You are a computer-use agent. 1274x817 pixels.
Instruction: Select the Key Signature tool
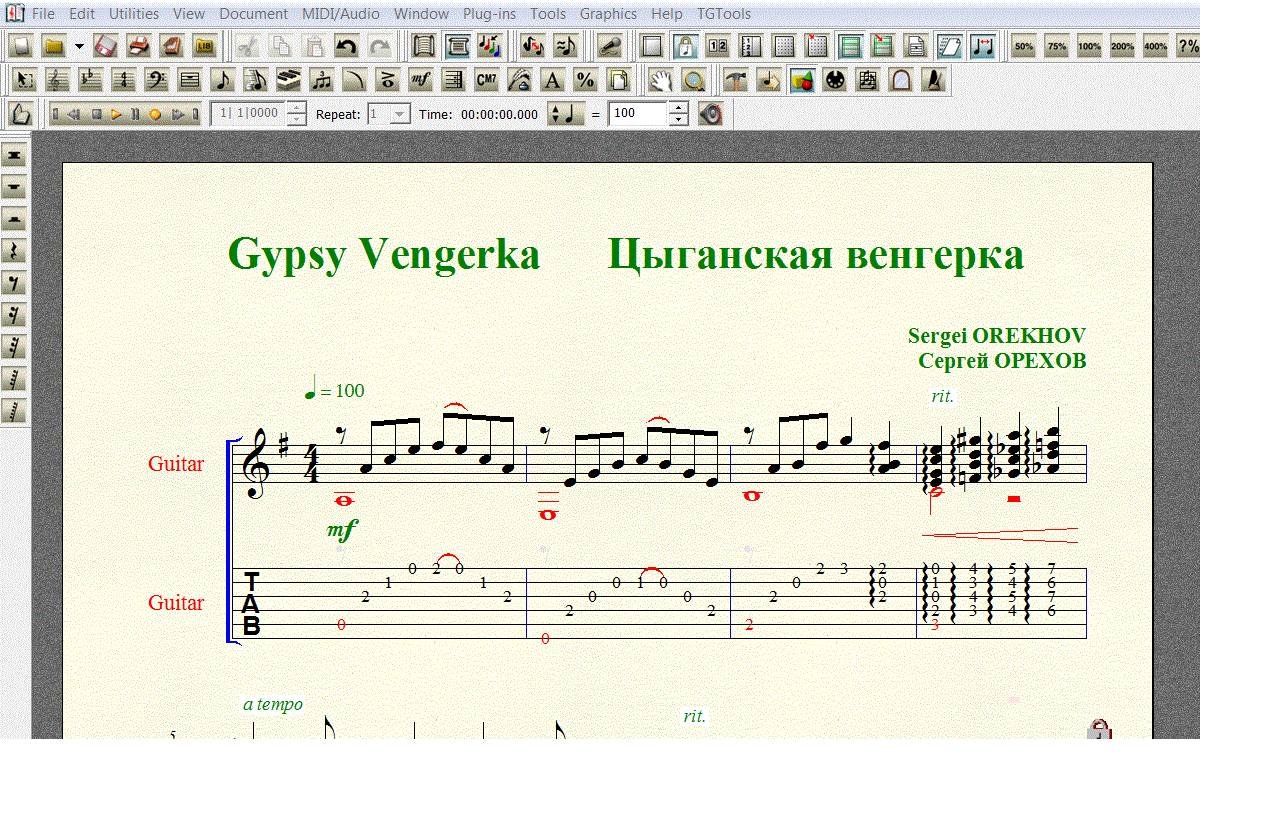point(91,80)
